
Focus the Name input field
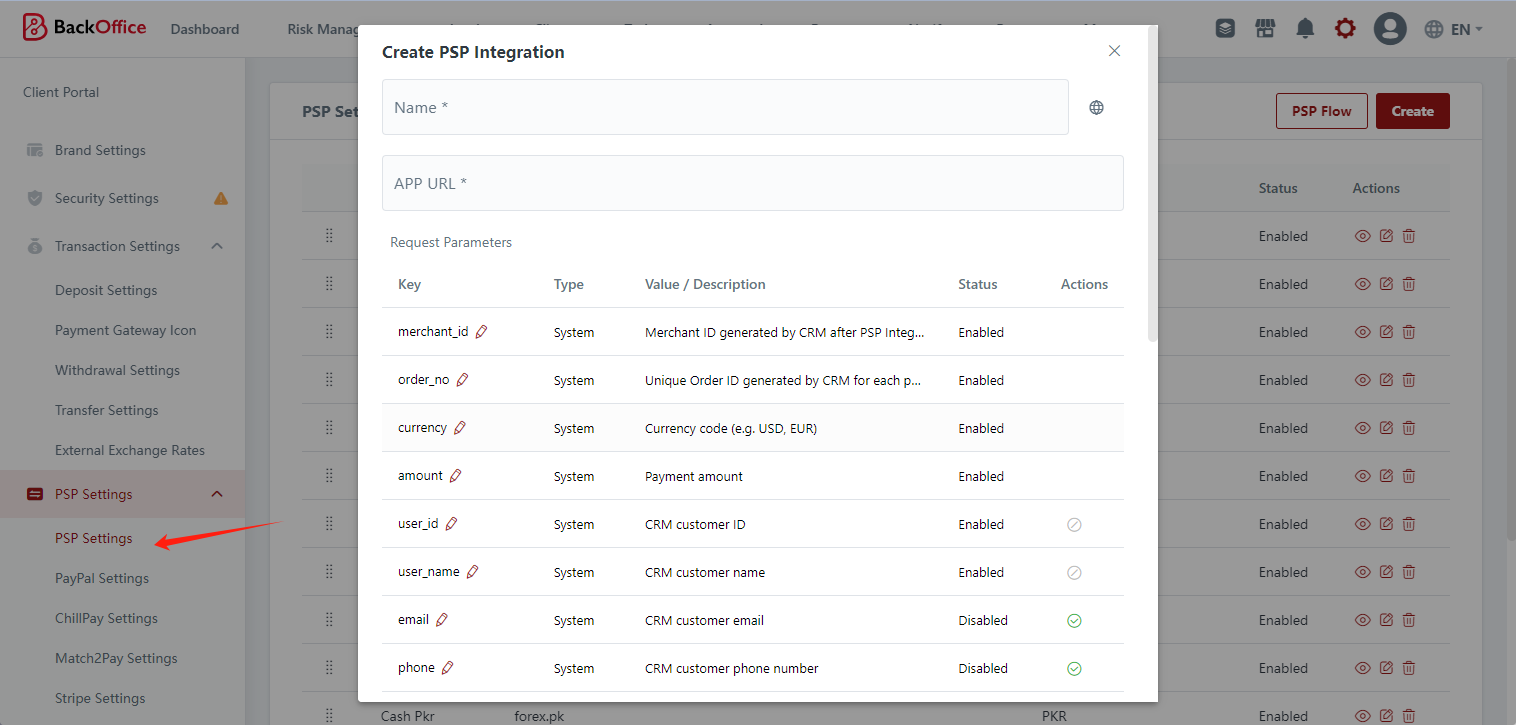(725, 107)
